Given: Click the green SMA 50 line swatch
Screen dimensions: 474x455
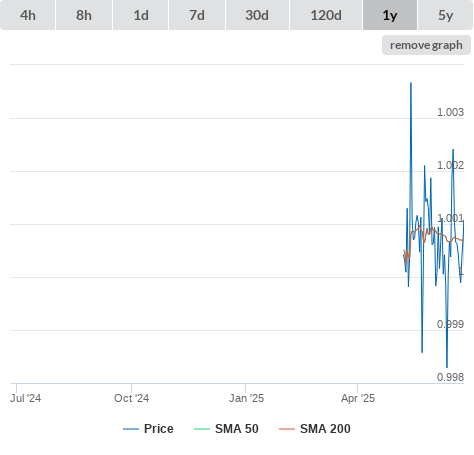Looking at the screenshot, I should [x=202, y=429].
